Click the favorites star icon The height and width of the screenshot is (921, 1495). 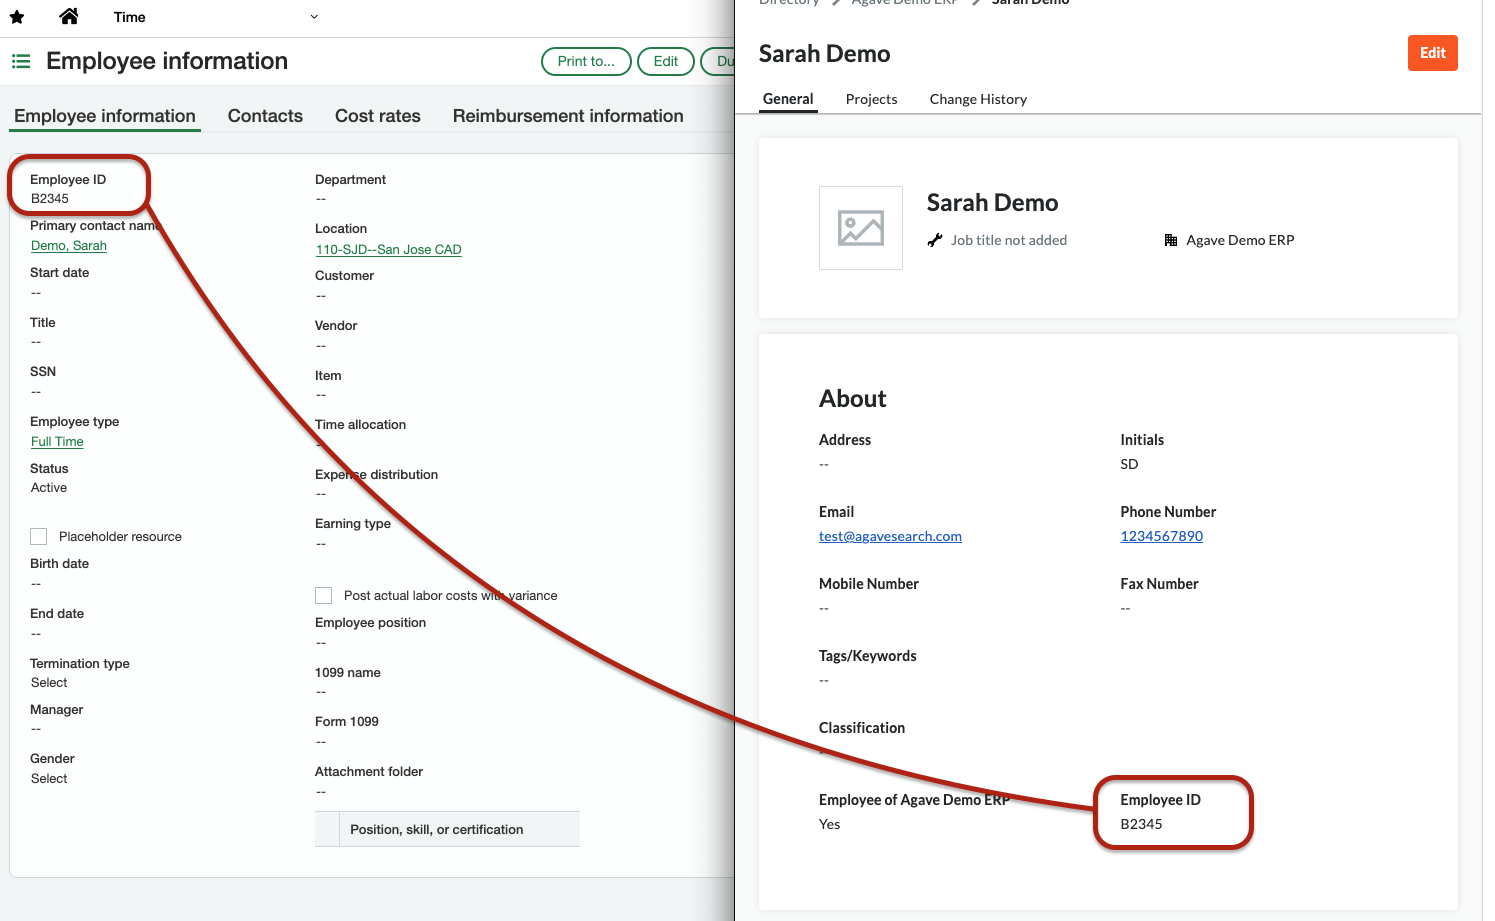click(17, 17)
